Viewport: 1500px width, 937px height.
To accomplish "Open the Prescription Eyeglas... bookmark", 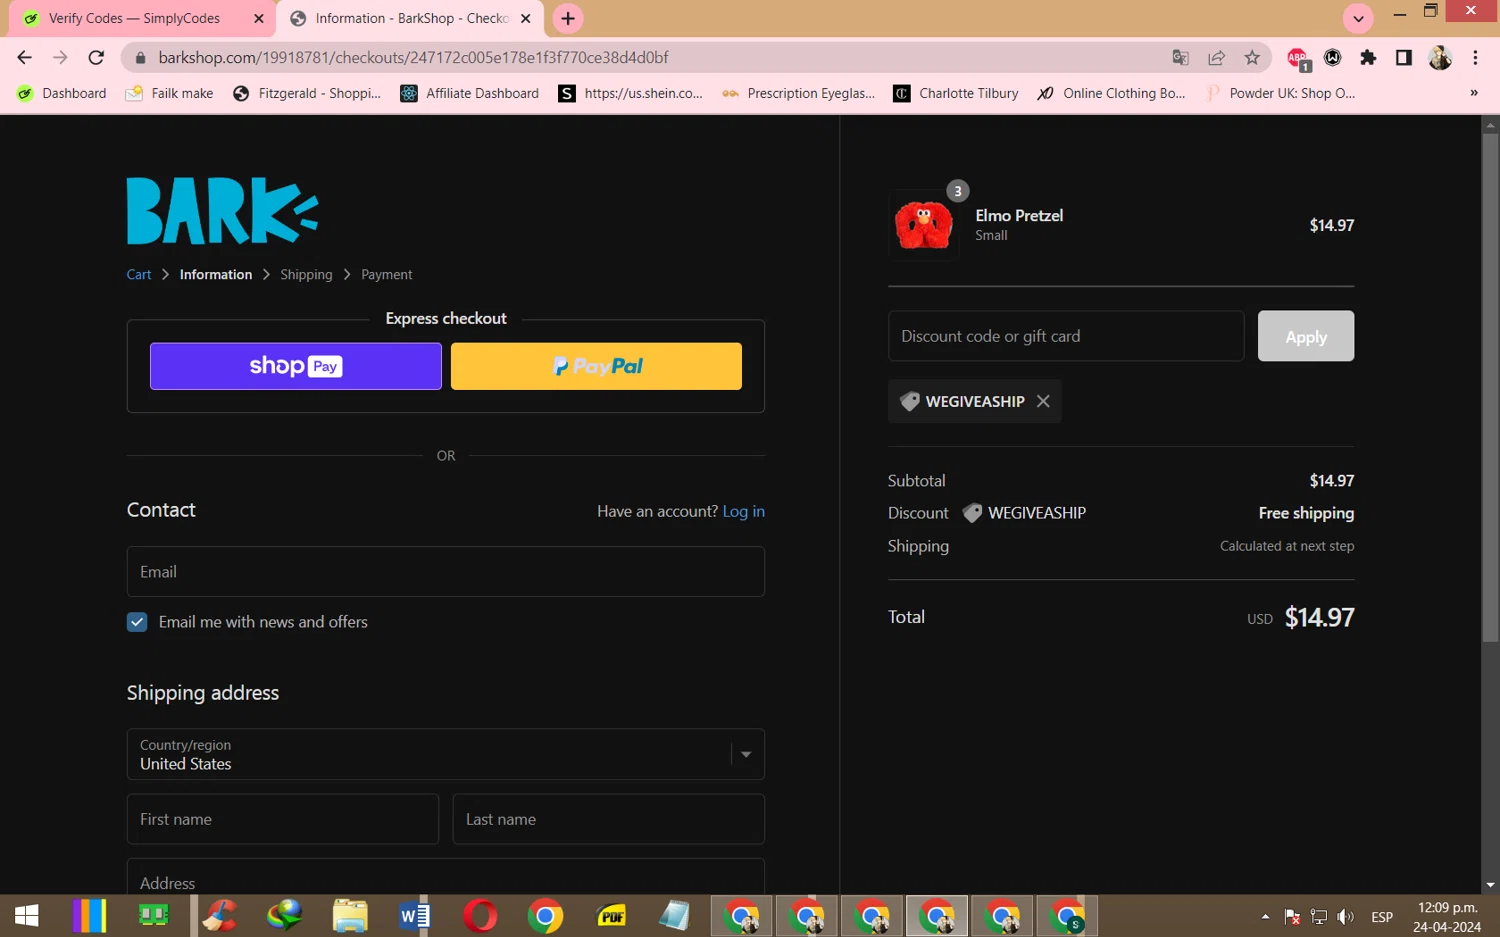I will [x=799, y=93].
